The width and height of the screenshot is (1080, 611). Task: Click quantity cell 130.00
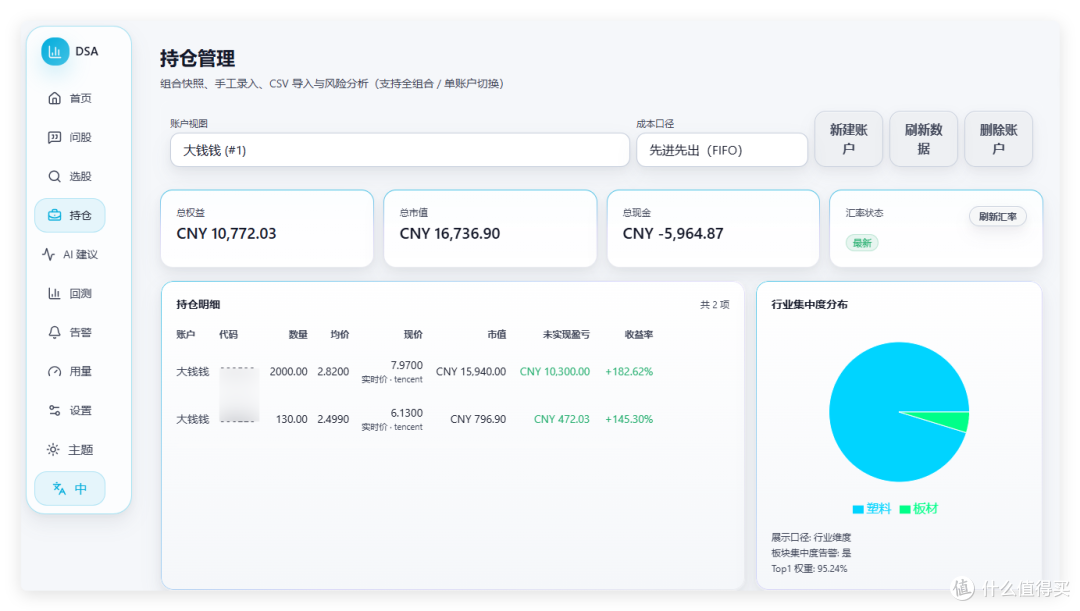point(292,419)
